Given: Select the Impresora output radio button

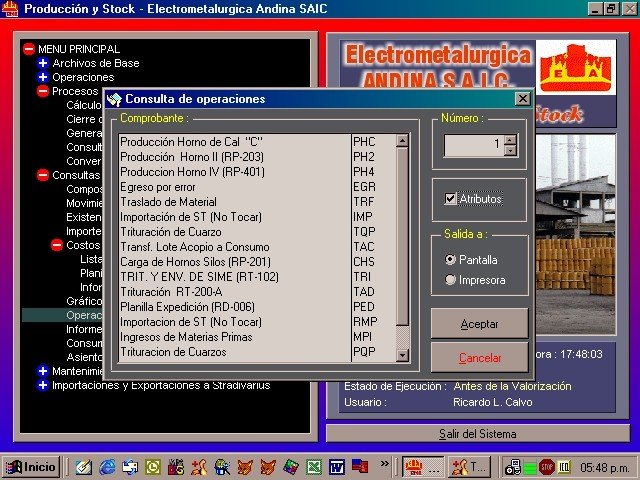Looking at the screenshot, I should coord(450,280).
